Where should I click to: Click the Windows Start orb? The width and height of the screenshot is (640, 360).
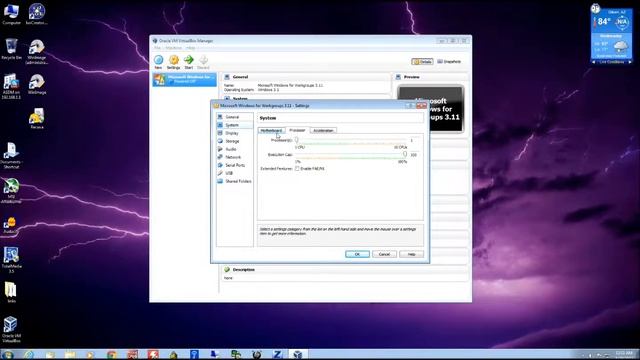click(x=8, y=355)
